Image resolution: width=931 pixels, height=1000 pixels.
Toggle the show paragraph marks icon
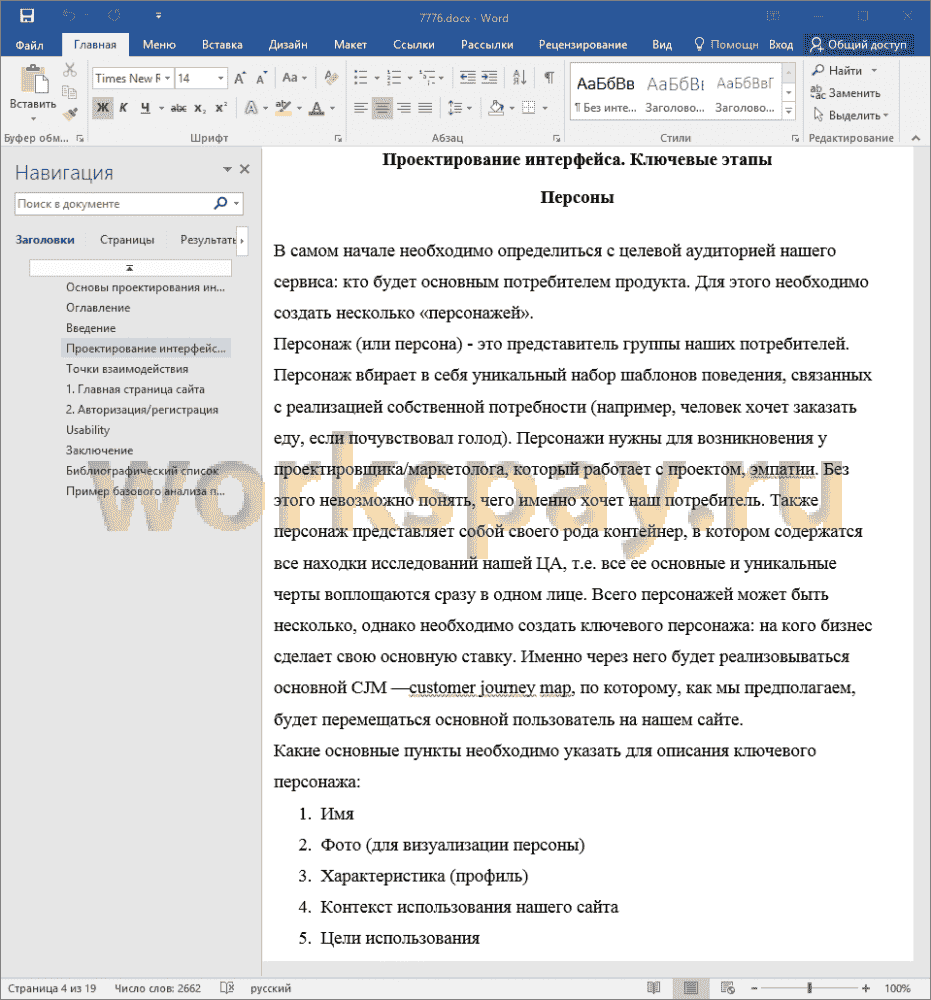(x=548, y=78)
